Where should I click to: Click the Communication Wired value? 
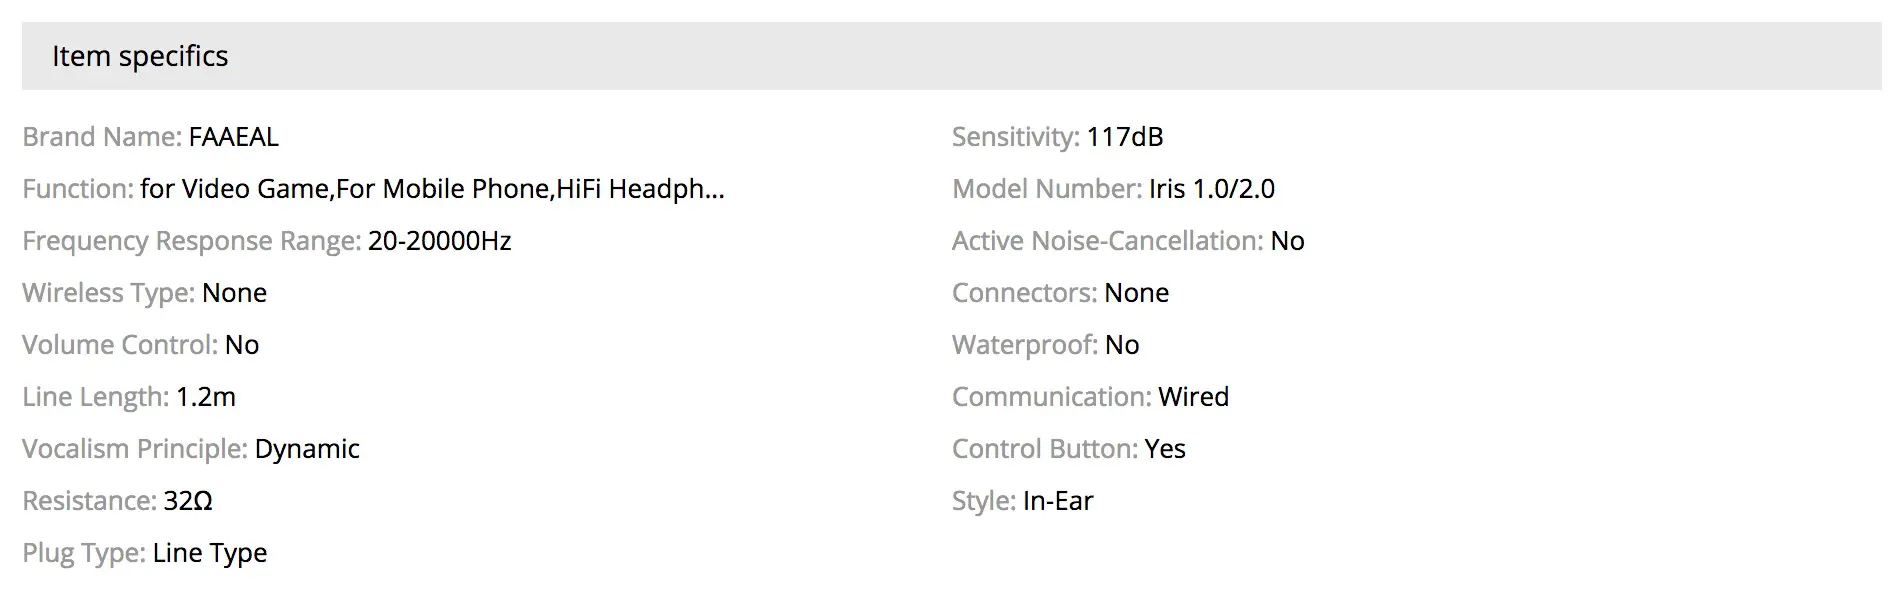tap(1194, 397)
